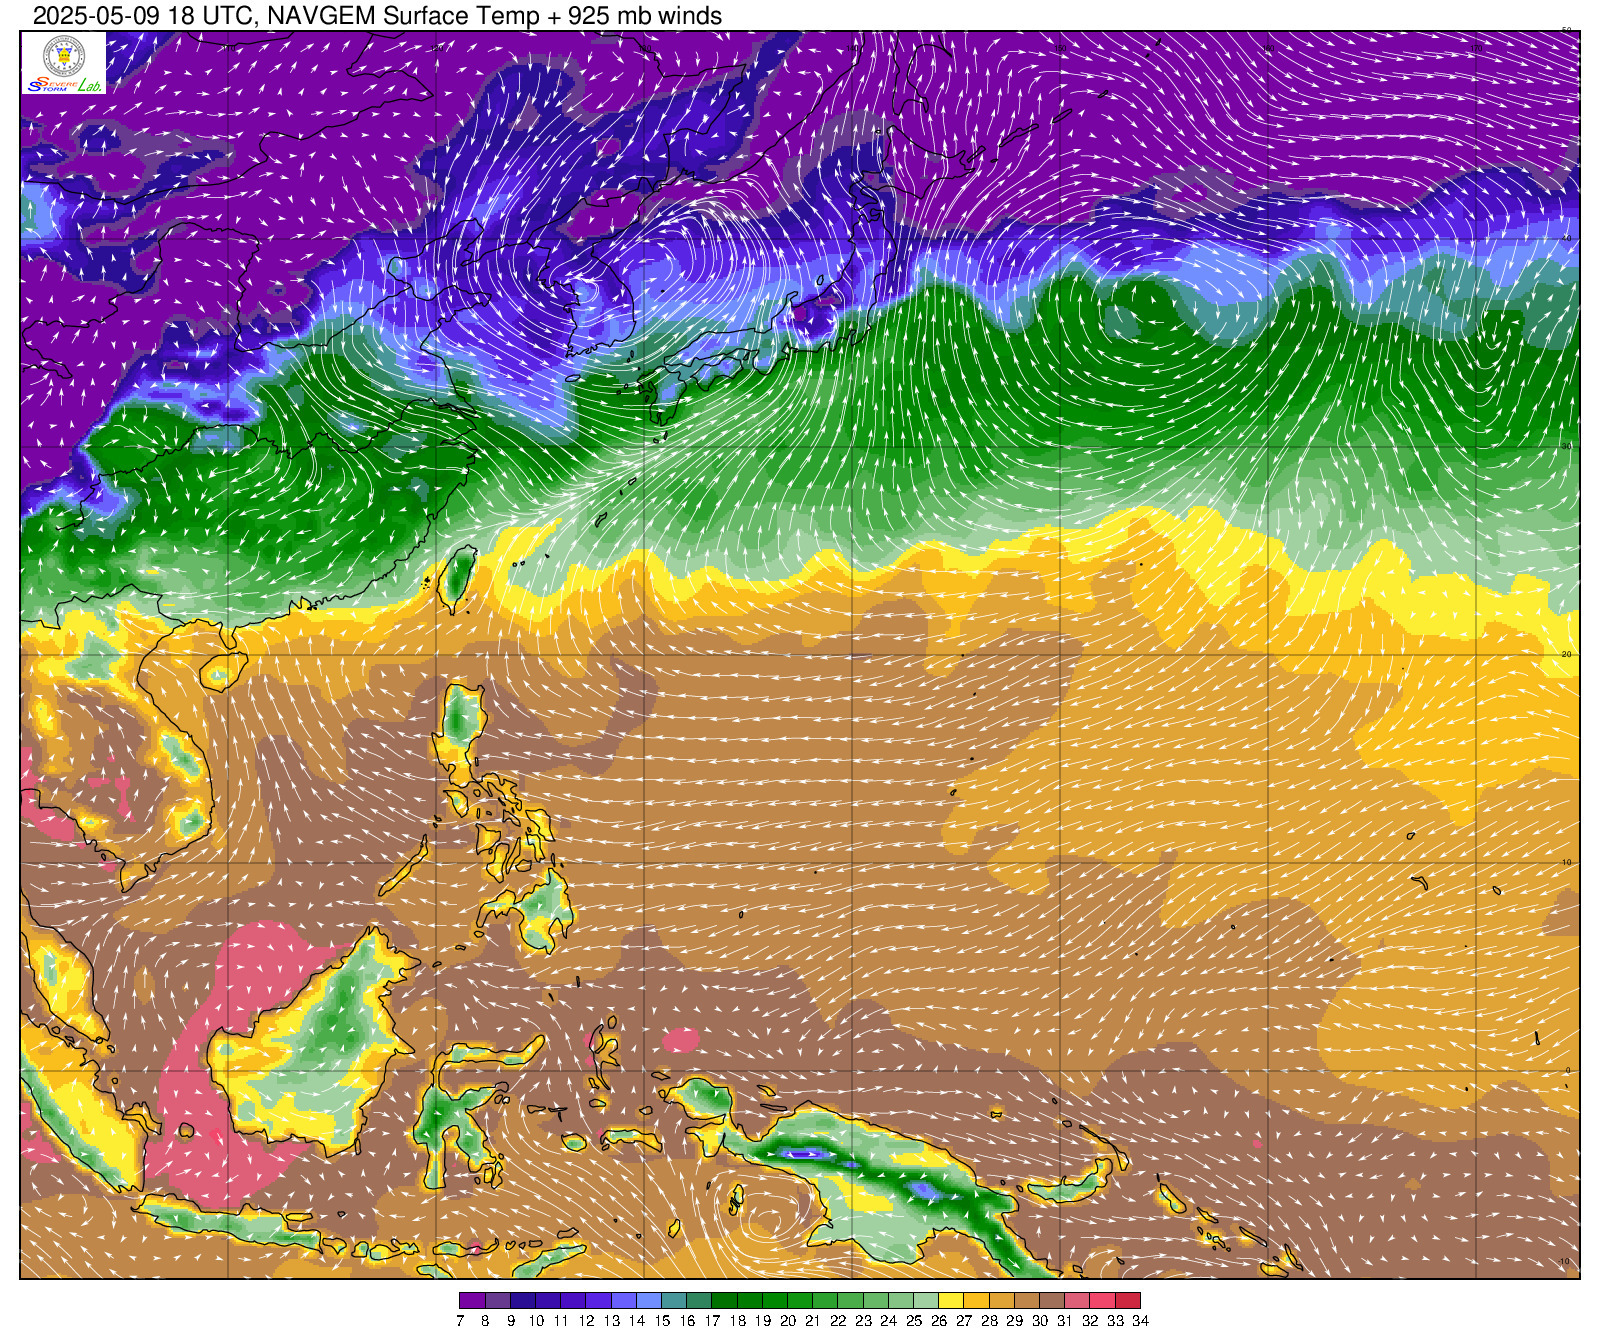Select the orange swatch between colorbar labels 27 and 28
Screen dimensions: 1600x1340
pos(977,1300)
